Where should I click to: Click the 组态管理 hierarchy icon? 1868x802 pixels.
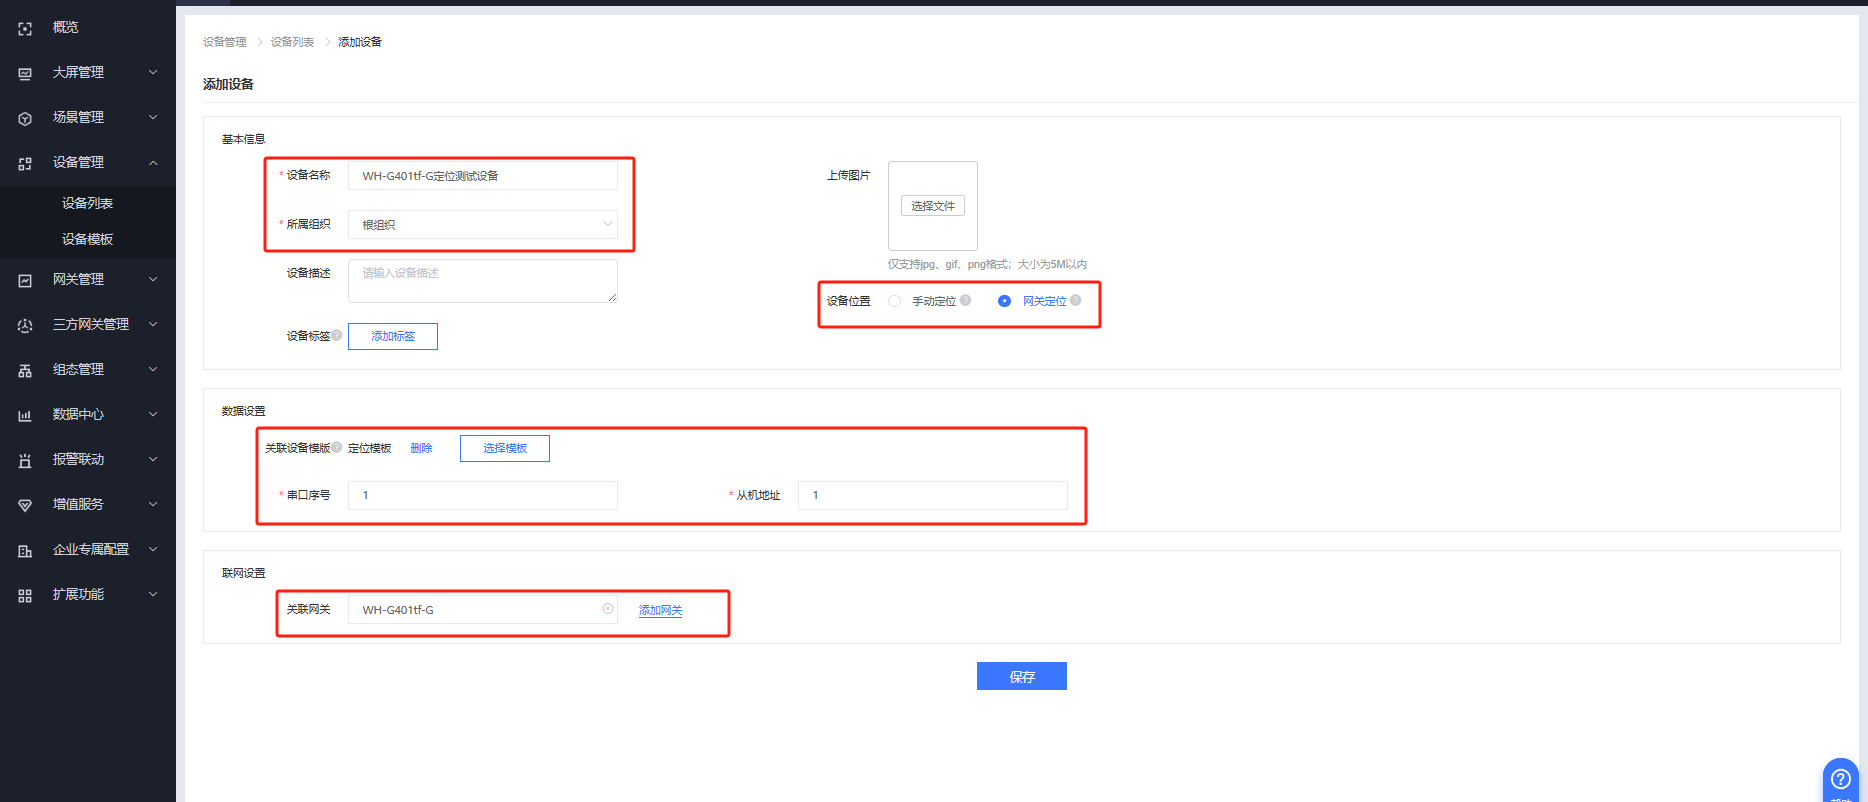[25, 371]
